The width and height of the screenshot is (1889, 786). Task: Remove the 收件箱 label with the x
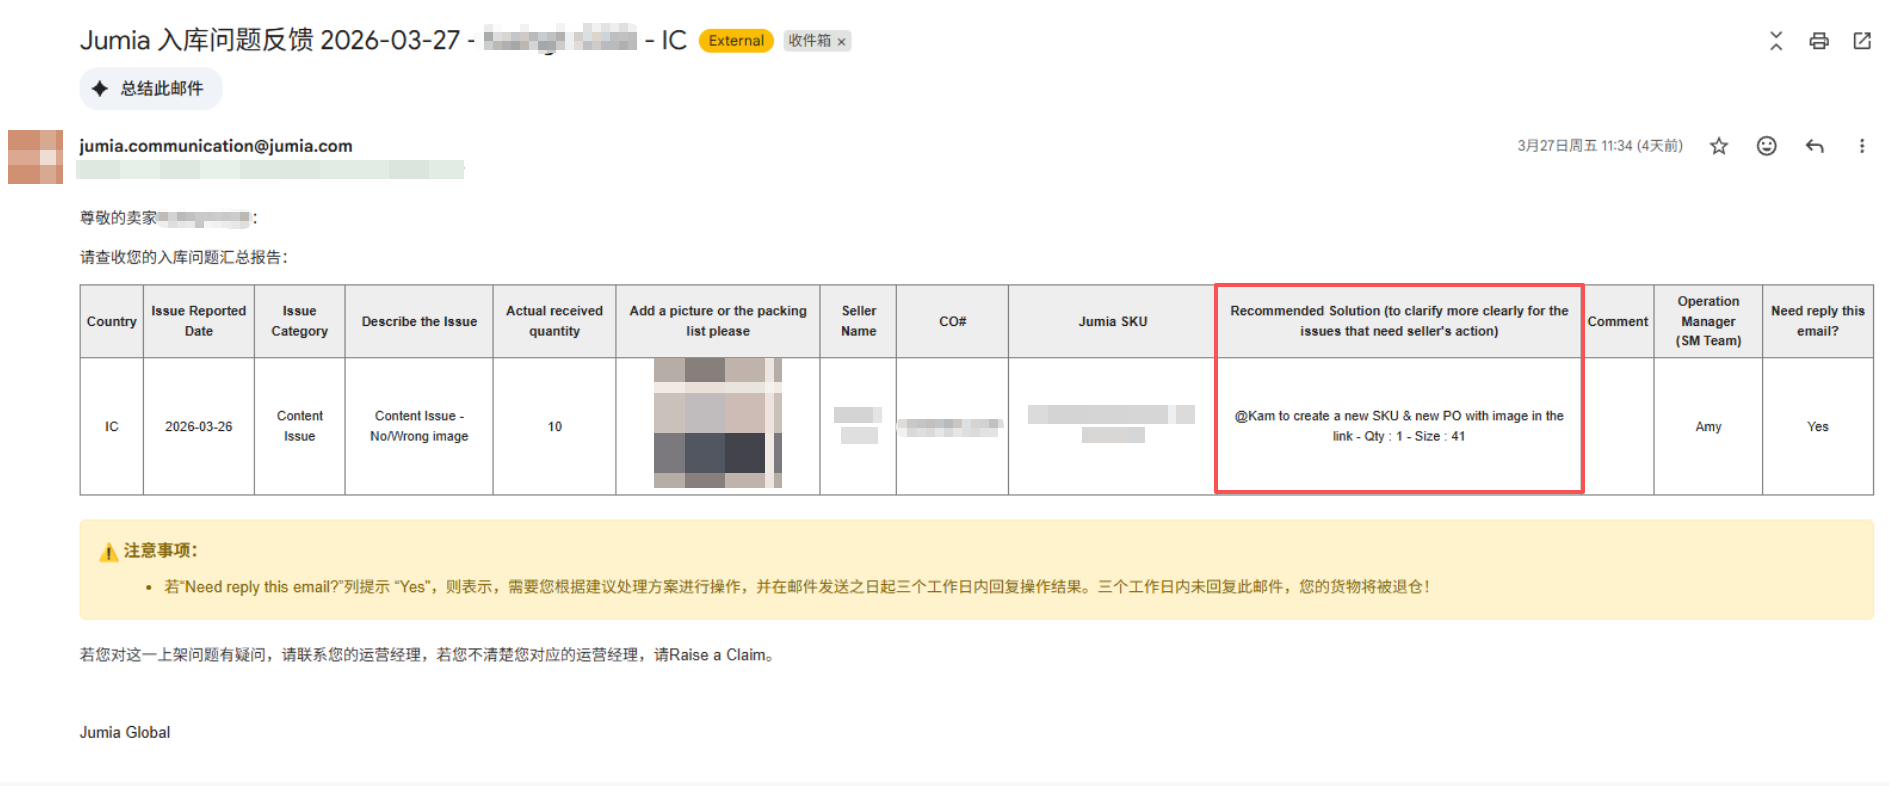tap(842, 42)
